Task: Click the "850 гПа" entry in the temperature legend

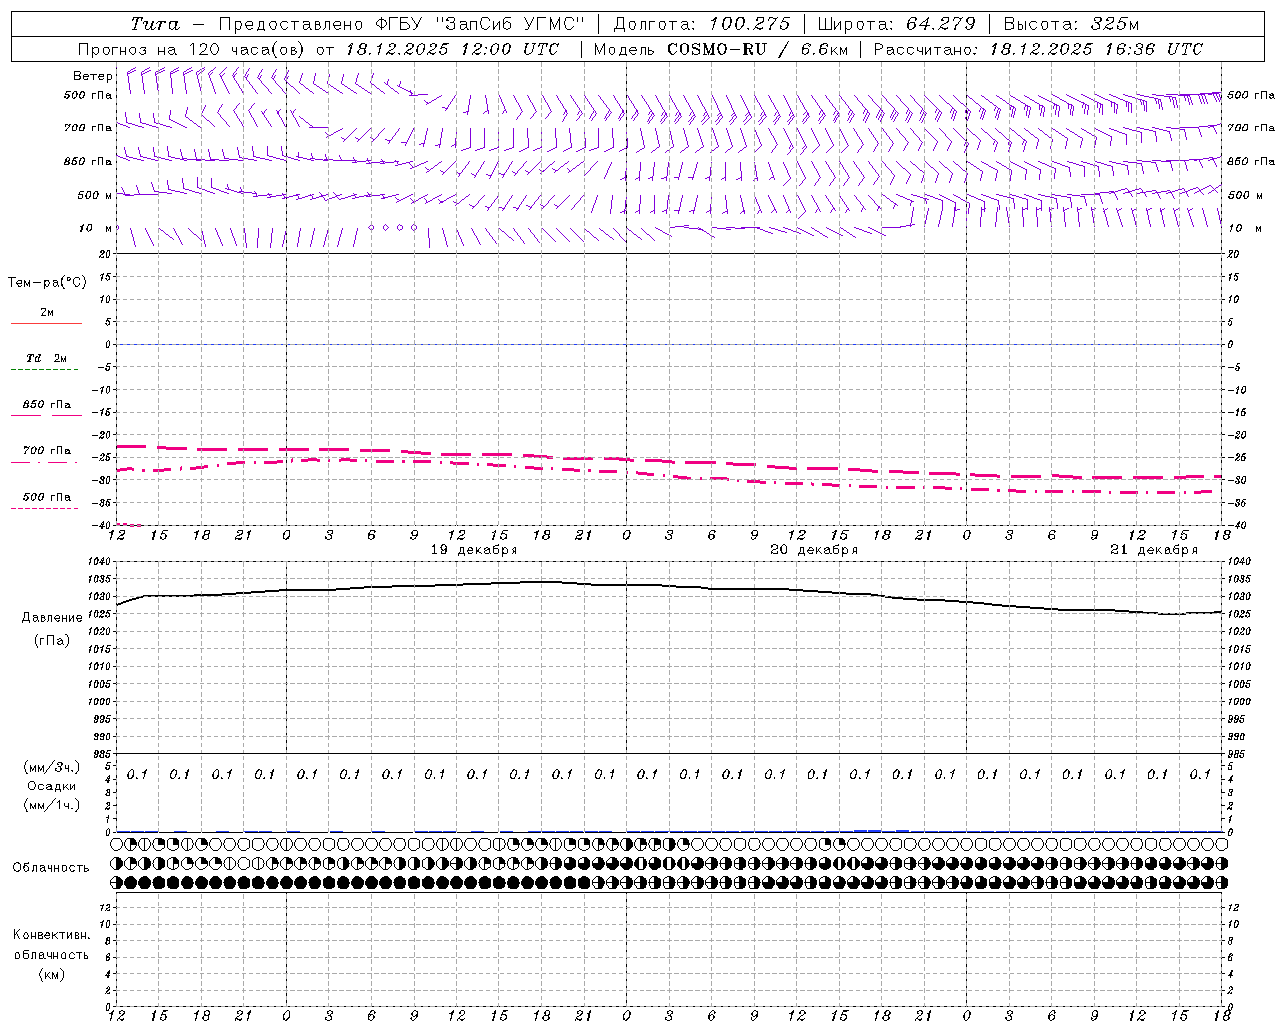Action: coord(46,405)
